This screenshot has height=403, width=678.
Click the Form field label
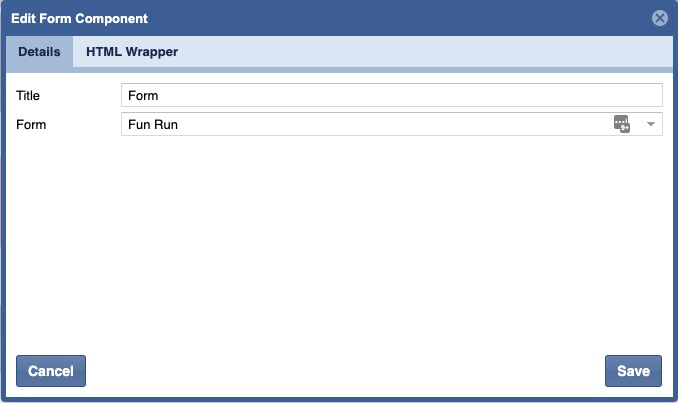pos(32,125)
